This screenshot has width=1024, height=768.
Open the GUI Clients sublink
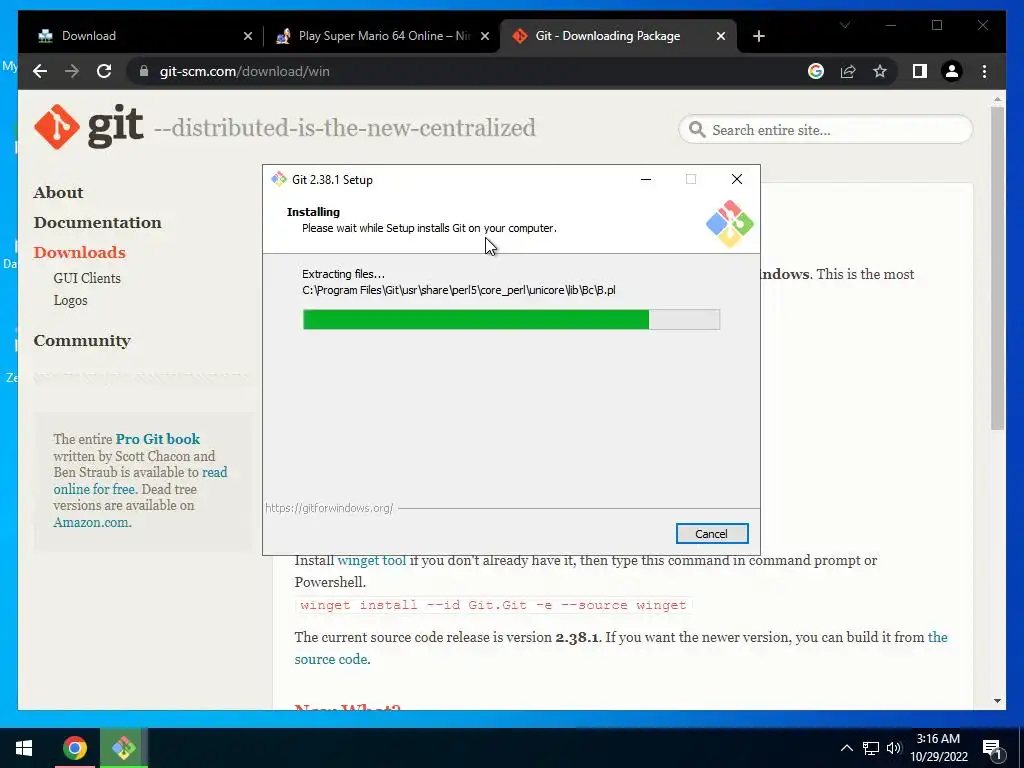pos(87,278)
